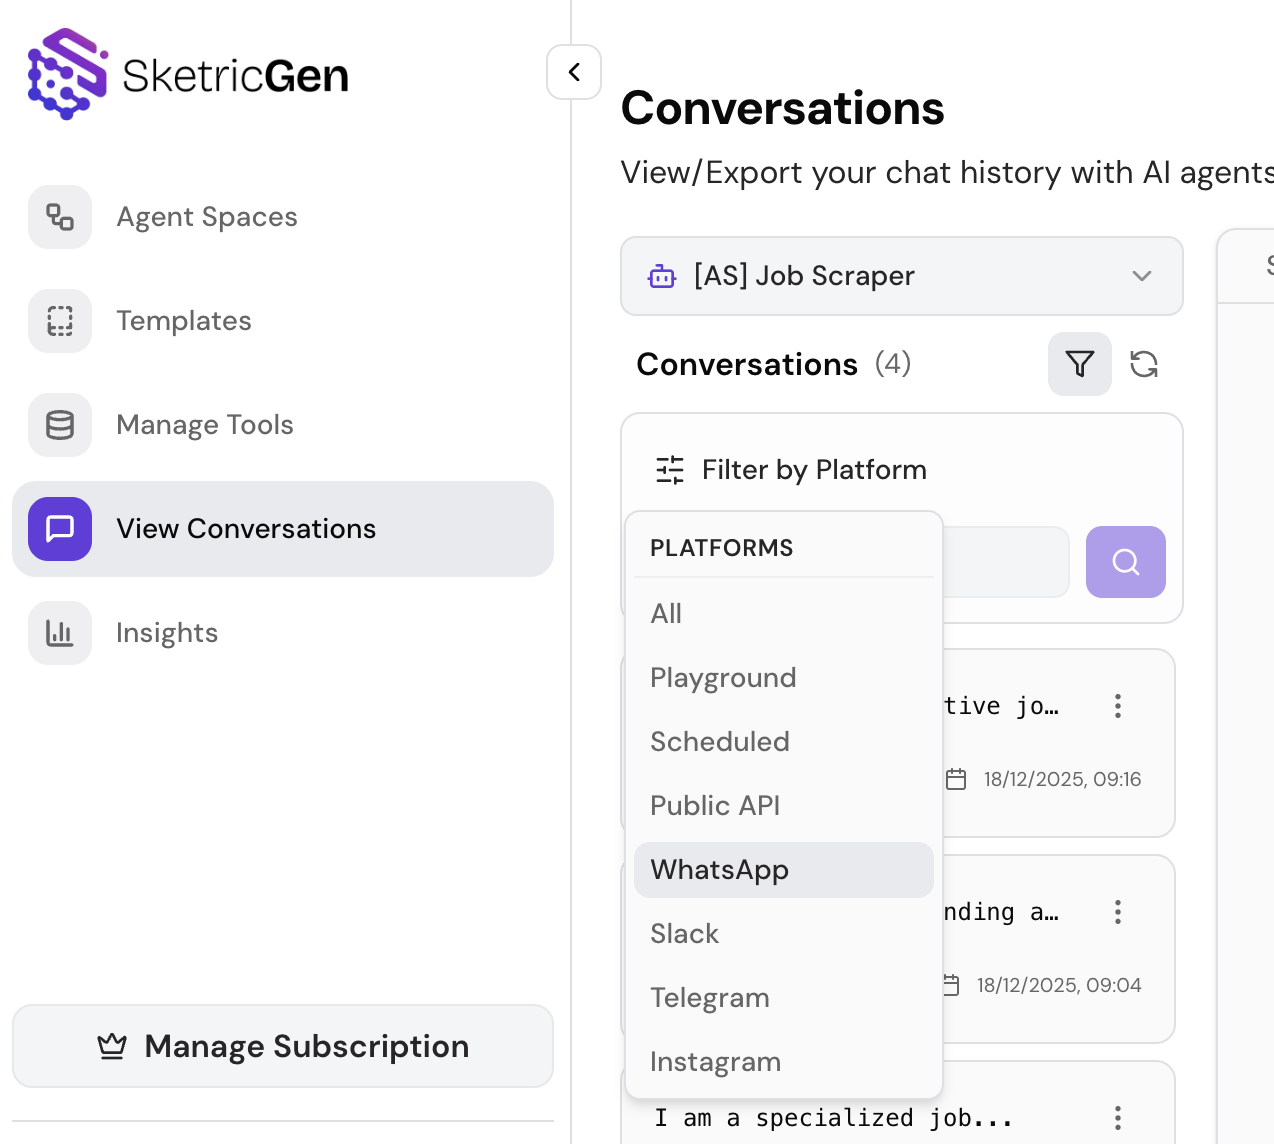Open the Agent Spaces section
The height and width of the screenshot is (1144, 1274).
tap(206, 216)
